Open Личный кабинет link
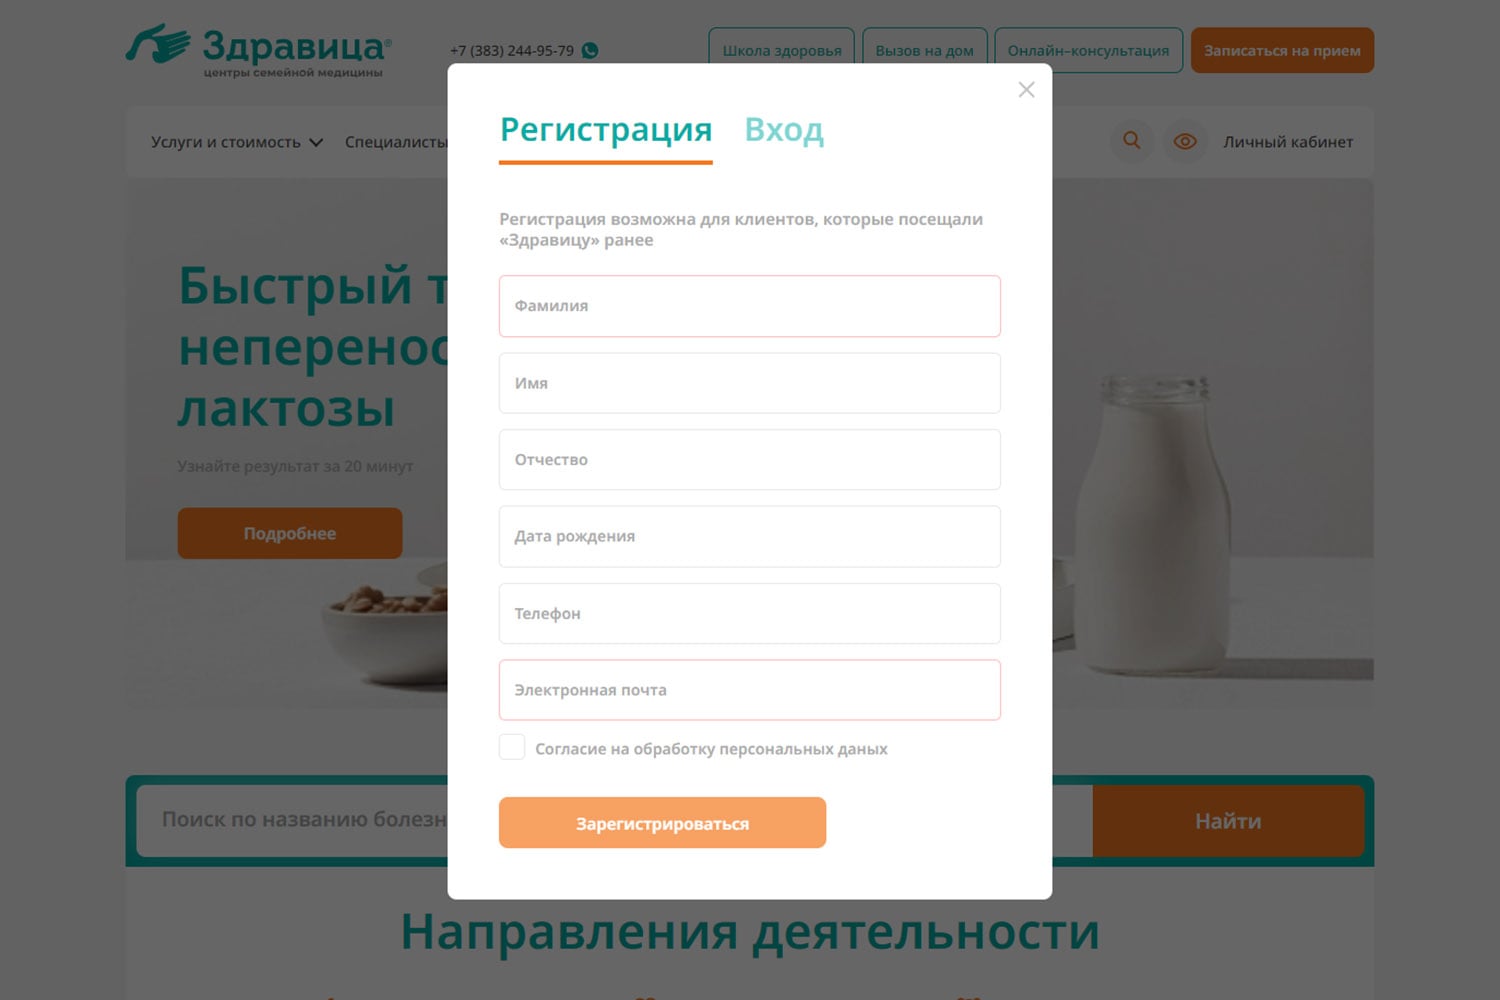This screenshot has height=1000, width=1500. pos(1288,142)
